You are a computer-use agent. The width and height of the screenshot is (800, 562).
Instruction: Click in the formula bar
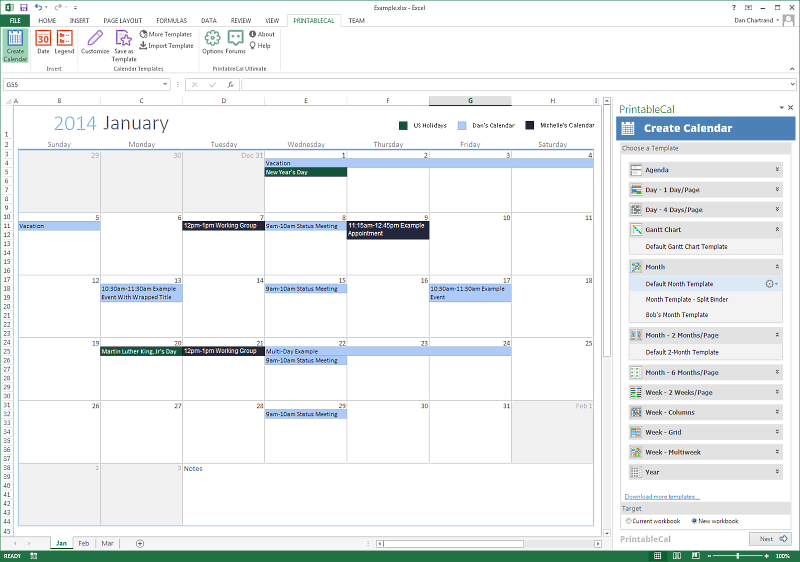515,85
